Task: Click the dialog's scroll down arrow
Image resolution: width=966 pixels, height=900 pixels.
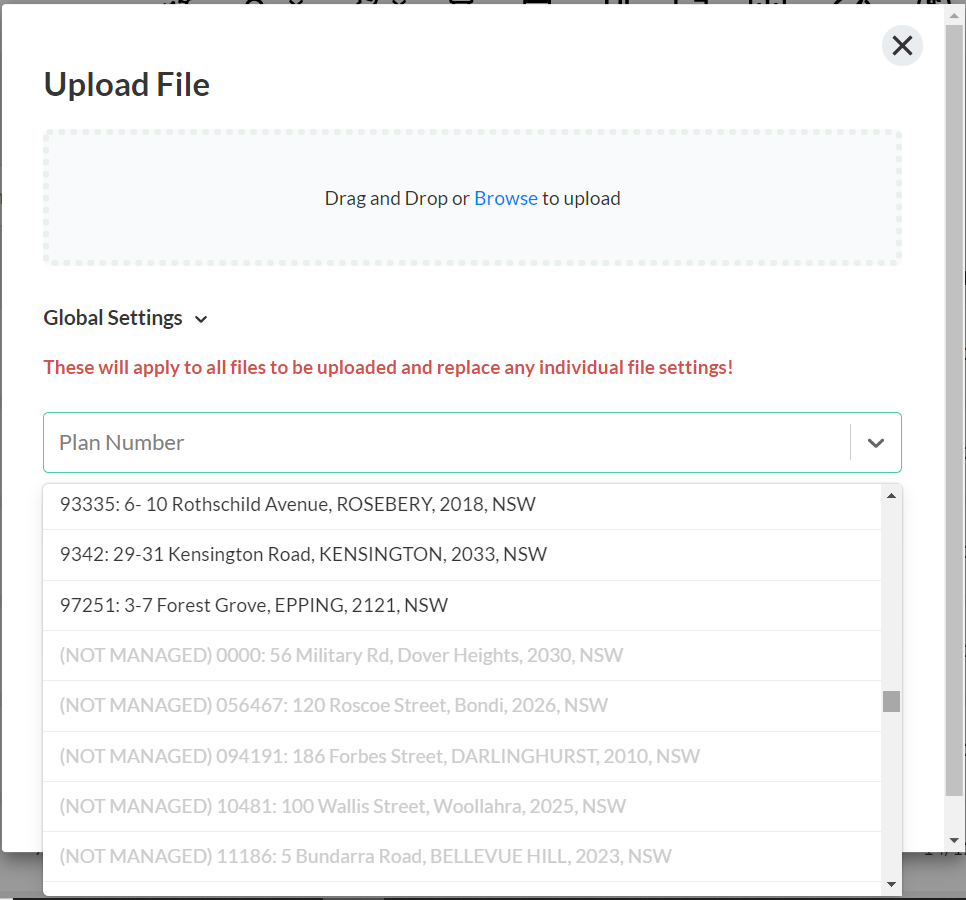Action: [x=955, y=840]
